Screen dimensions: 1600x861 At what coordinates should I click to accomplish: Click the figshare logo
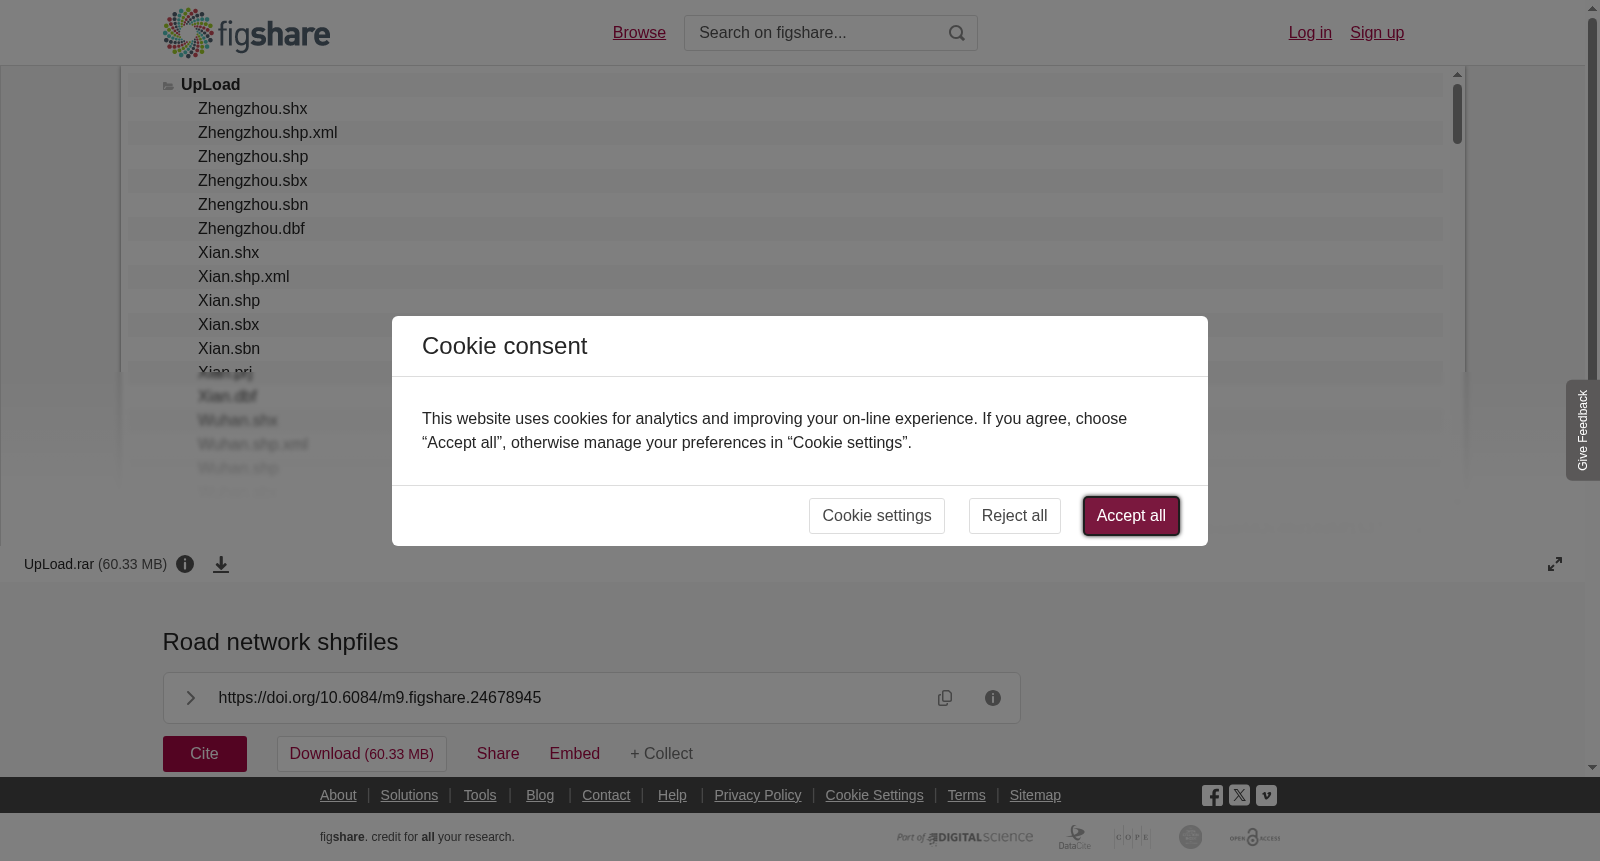tap(246, 33)
